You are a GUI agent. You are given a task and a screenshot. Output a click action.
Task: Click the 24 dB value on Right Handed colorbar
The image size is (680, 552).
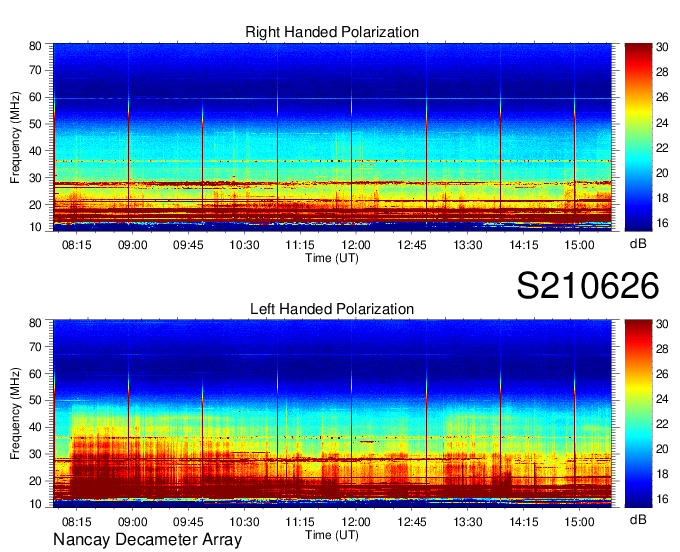662,123
